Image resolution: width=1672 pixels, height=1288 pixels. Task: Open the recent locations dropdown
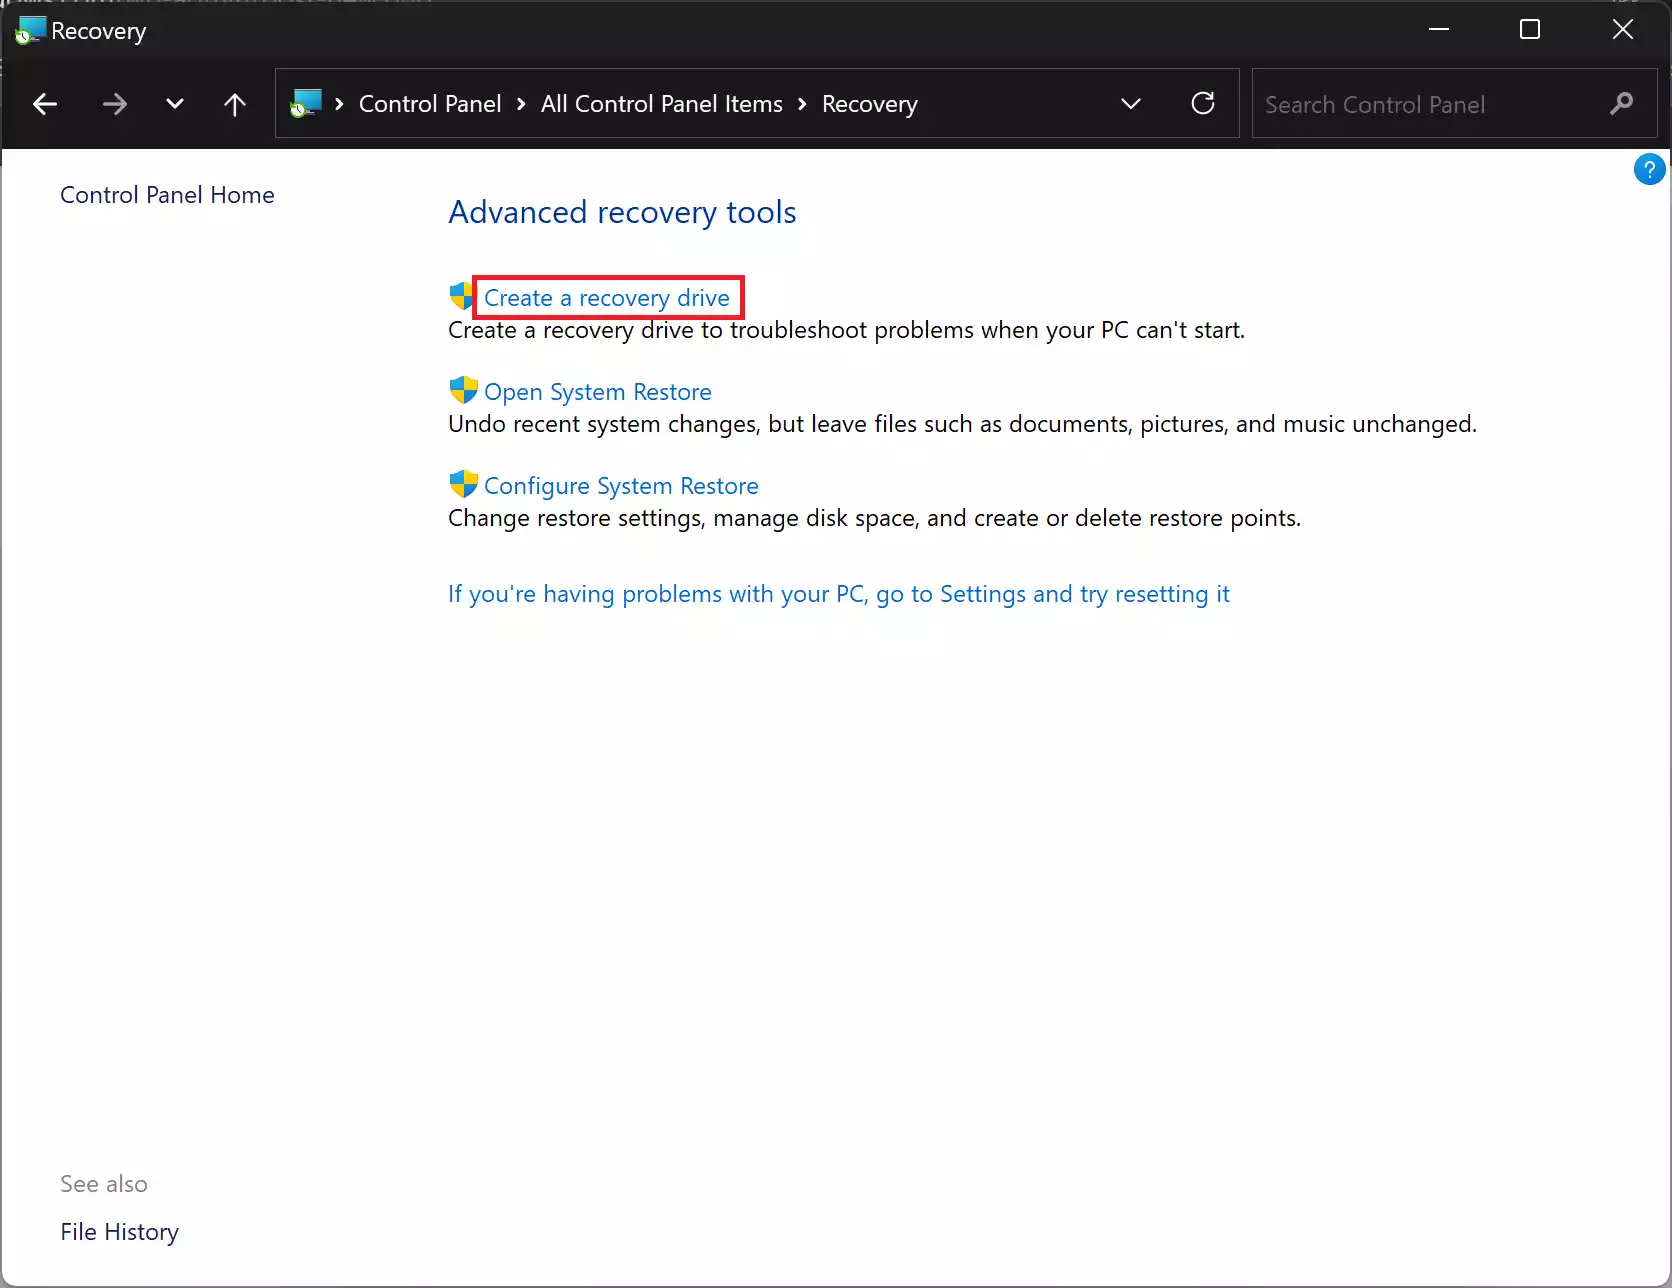175,104
